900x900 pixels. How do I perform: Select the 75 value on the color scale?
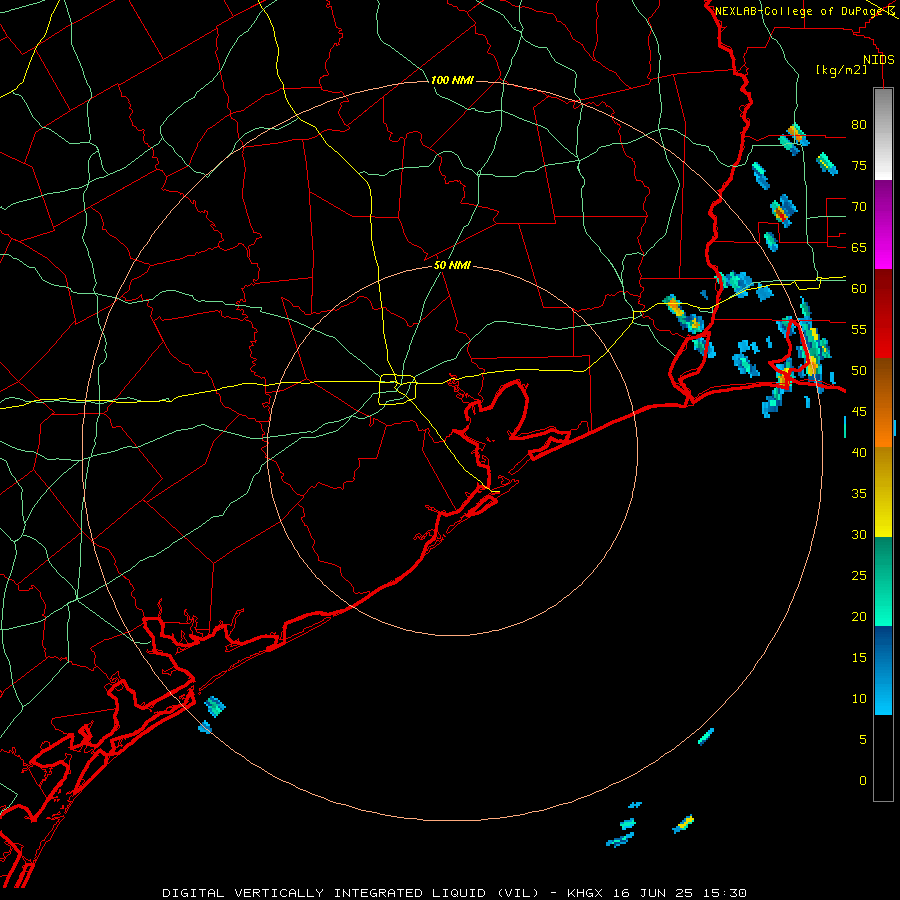tap(859, 165)
